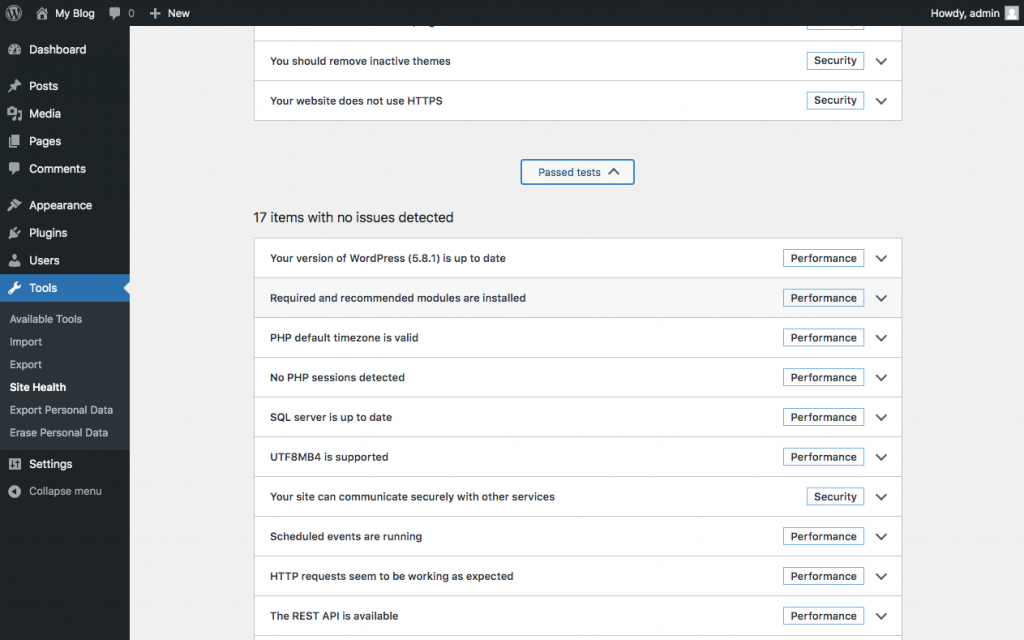Viewport: 1024px width, 640px height.
Task: Click the Appearance paintbrush icon
Action: pos(14,205)
